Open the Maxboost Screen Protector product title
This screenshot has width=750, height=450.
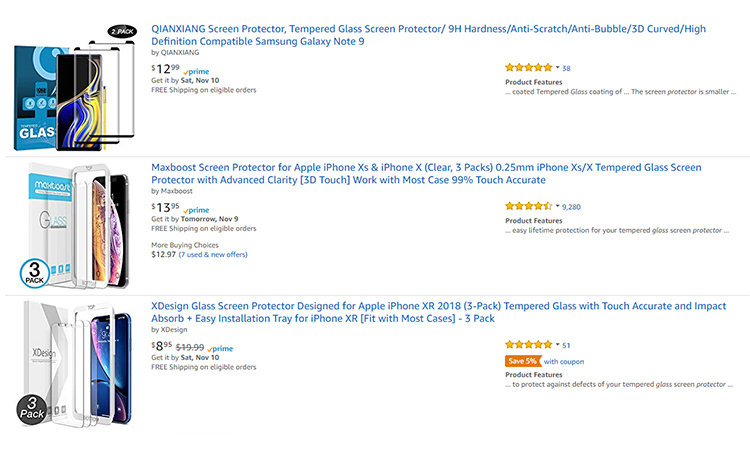[x=426, y=174]
